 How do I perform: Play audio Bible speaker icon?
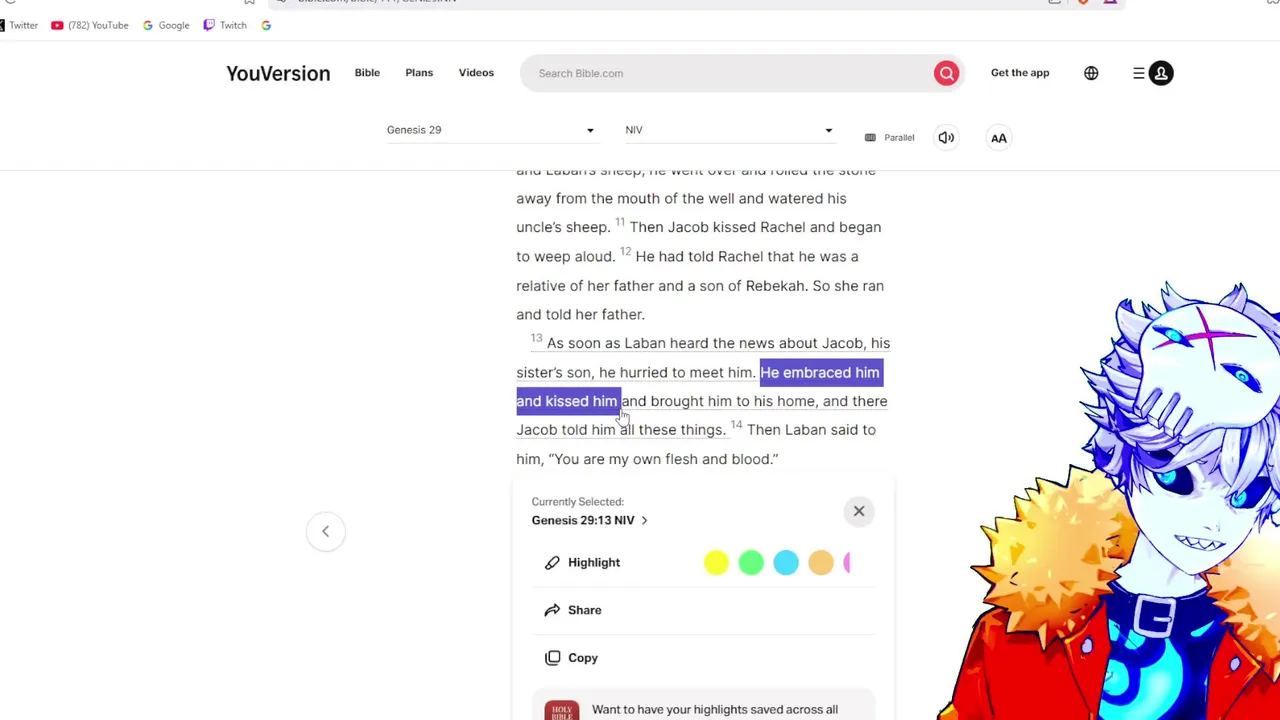[x=946, y=137]
